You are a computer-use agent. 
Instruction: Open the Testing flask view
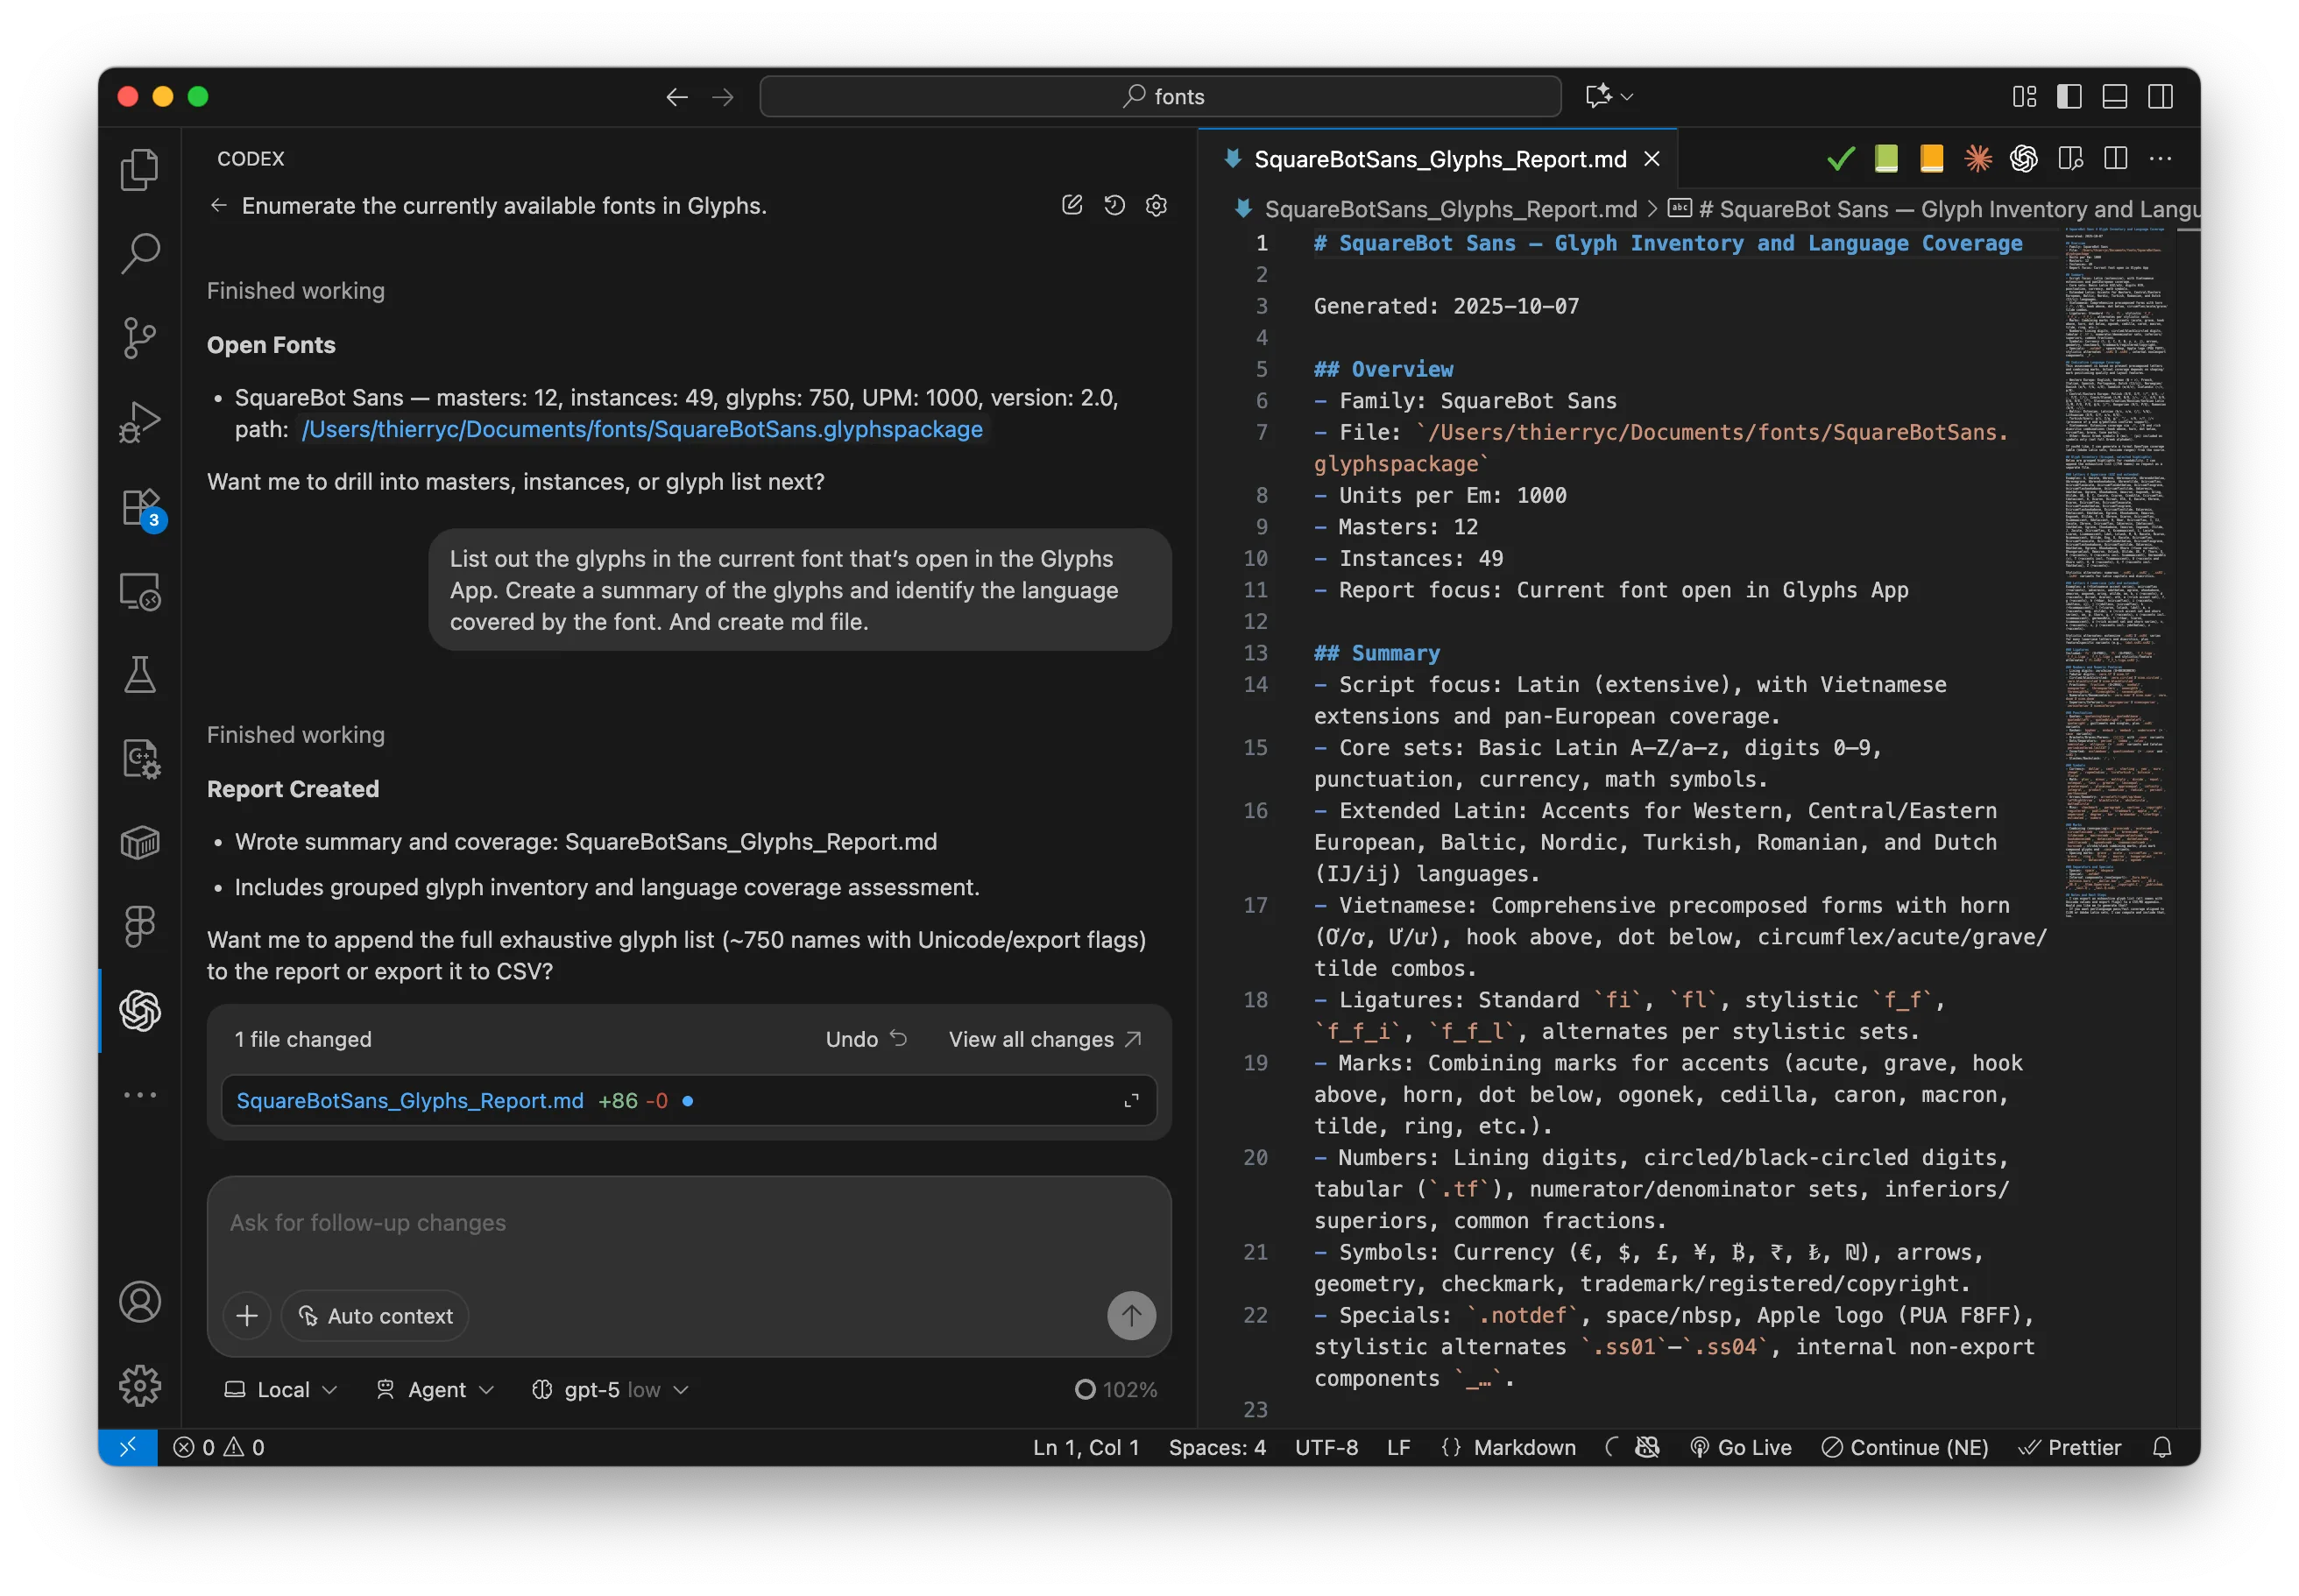(139, 675)
